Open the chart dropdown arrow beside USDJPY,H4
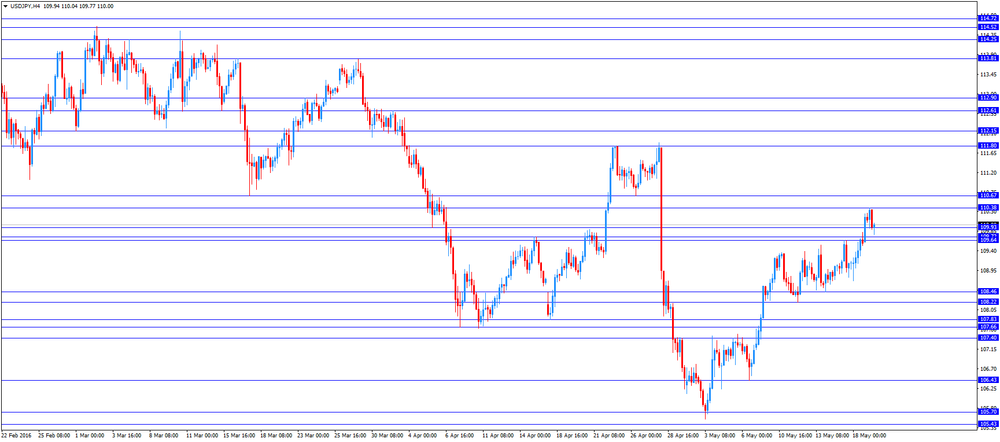Viewport: 1000px width, 442px height. pos(5,6)
